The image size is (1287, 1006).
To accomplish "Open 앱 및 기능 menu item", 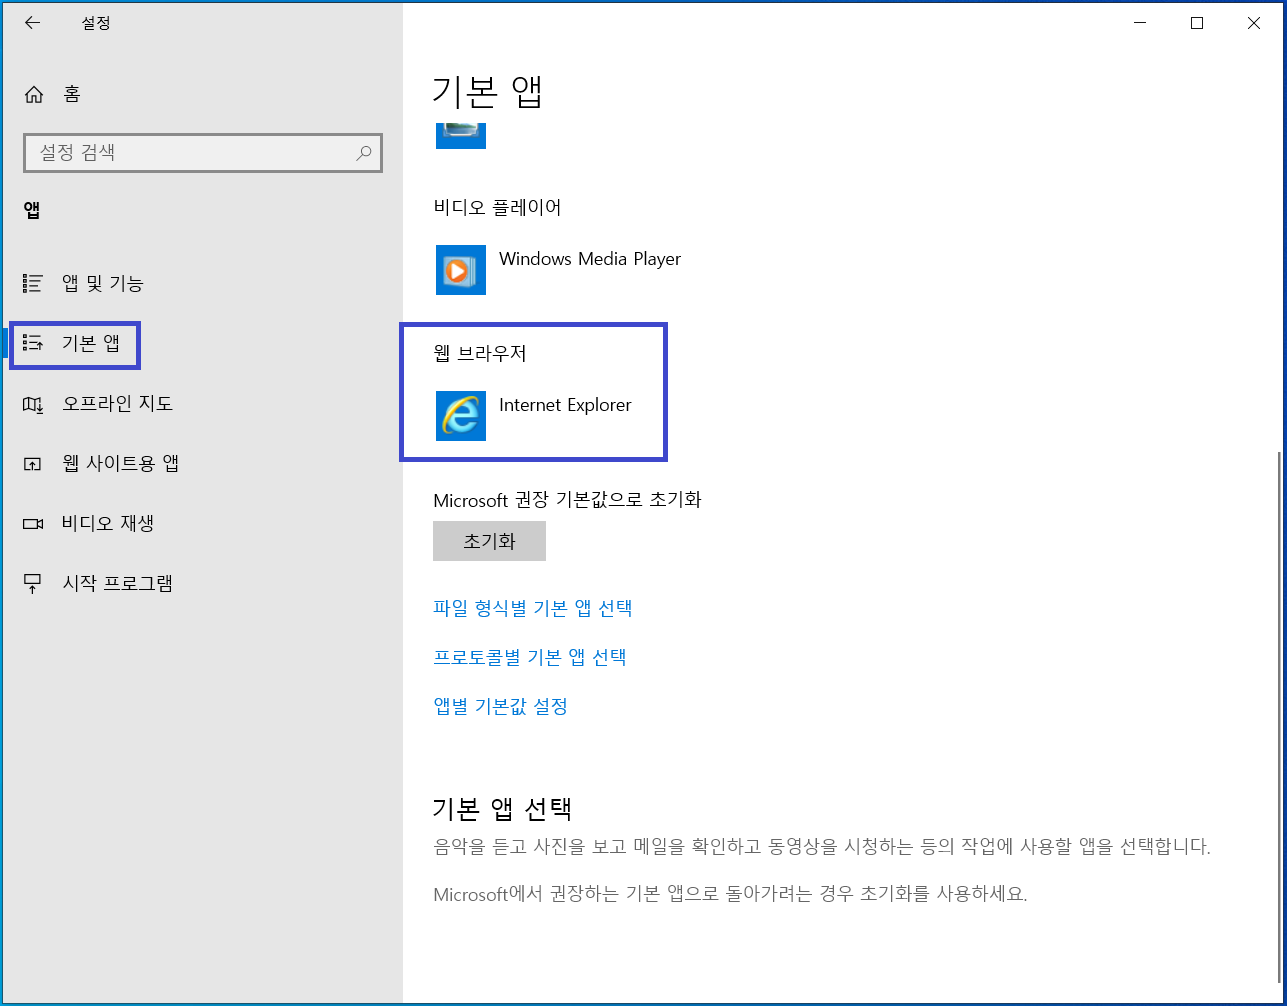I will [103, 284].
